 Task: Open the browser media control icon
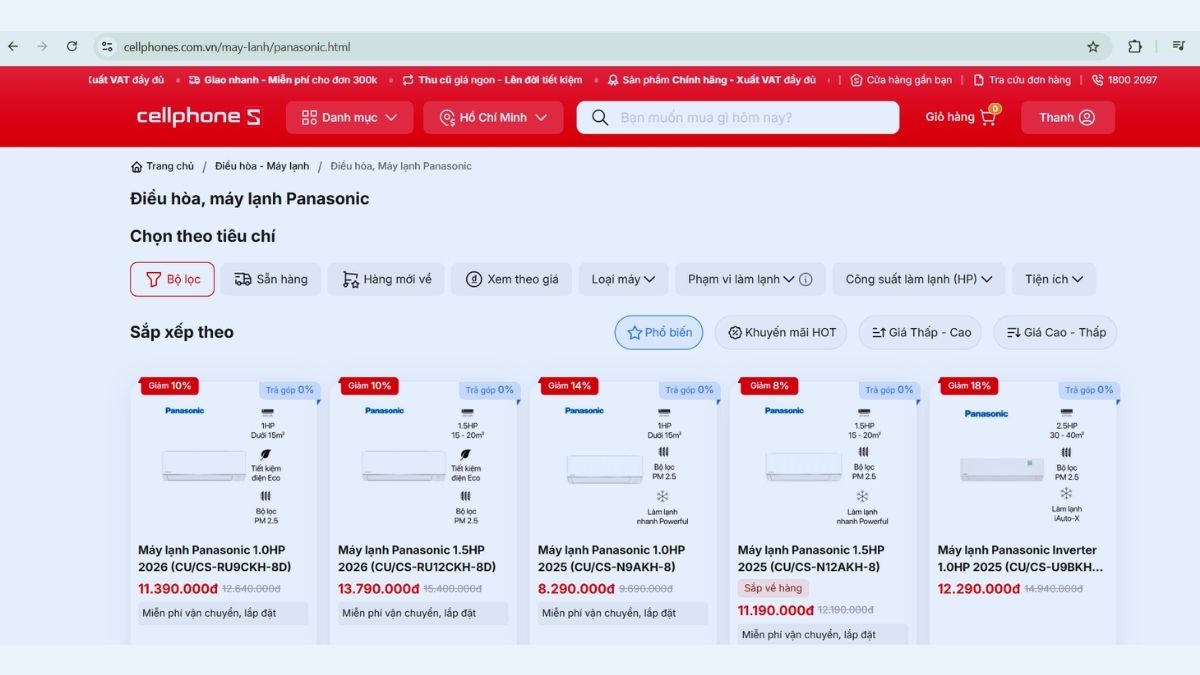click(1178, 46)
